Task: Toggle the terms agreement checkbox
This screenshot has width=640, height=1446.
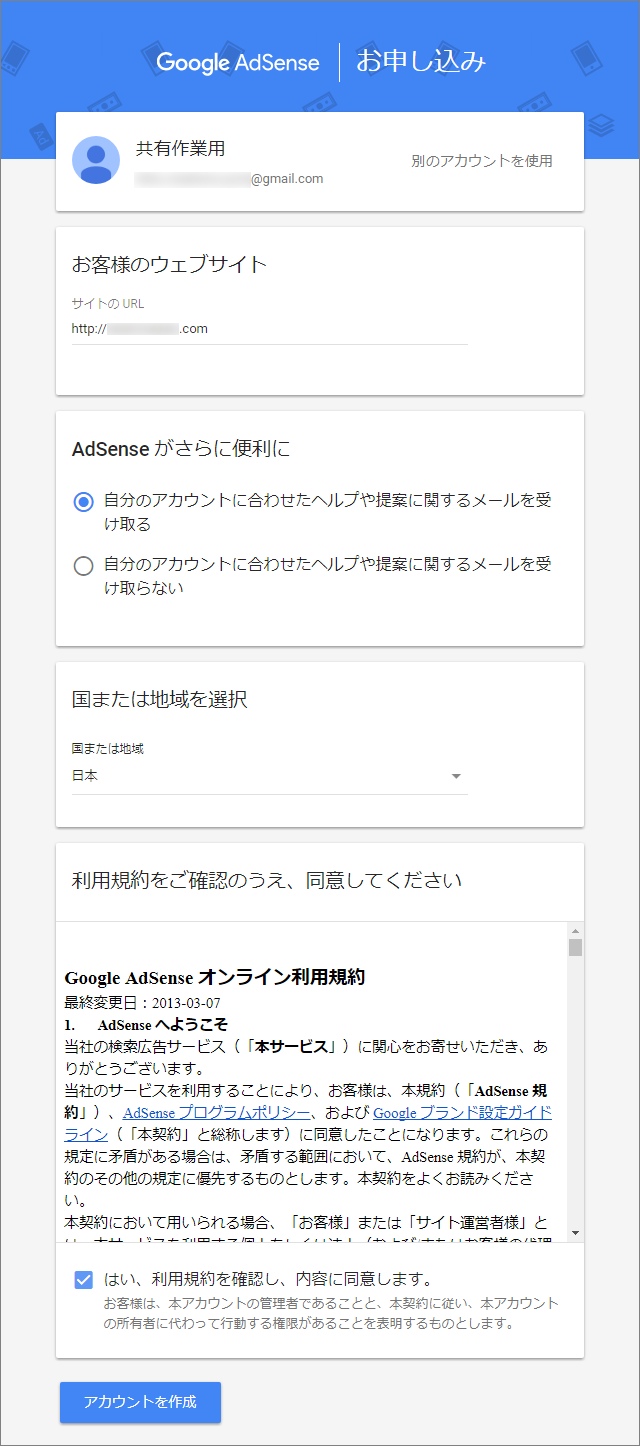Action: (x=84, y=1279)
